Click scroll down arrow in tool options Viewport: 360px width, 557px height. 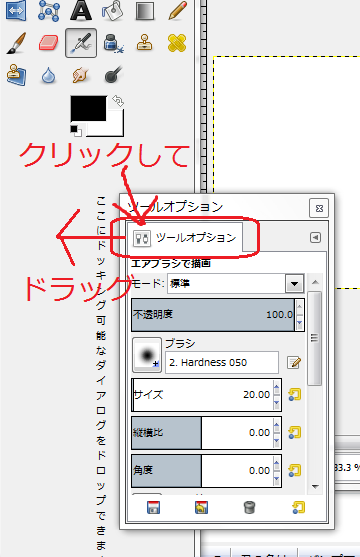[x=315, y=487]
